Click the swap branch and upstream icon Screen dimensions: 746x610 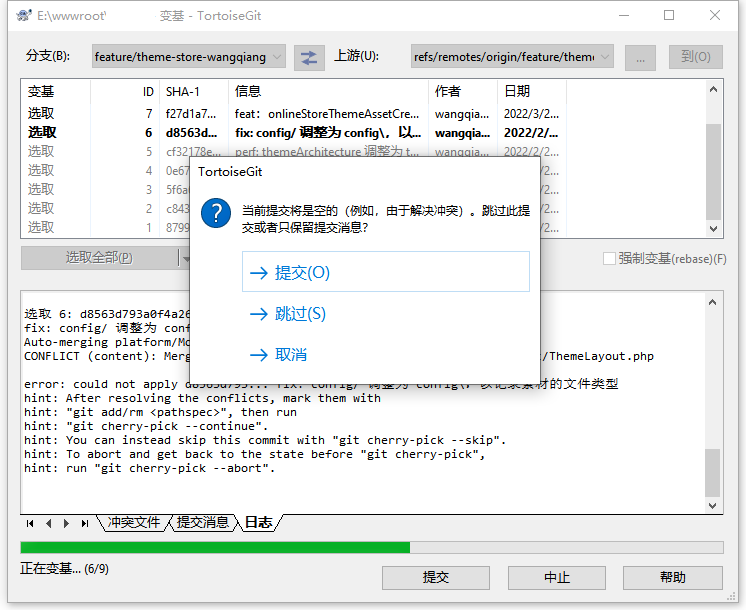[309, 58]
